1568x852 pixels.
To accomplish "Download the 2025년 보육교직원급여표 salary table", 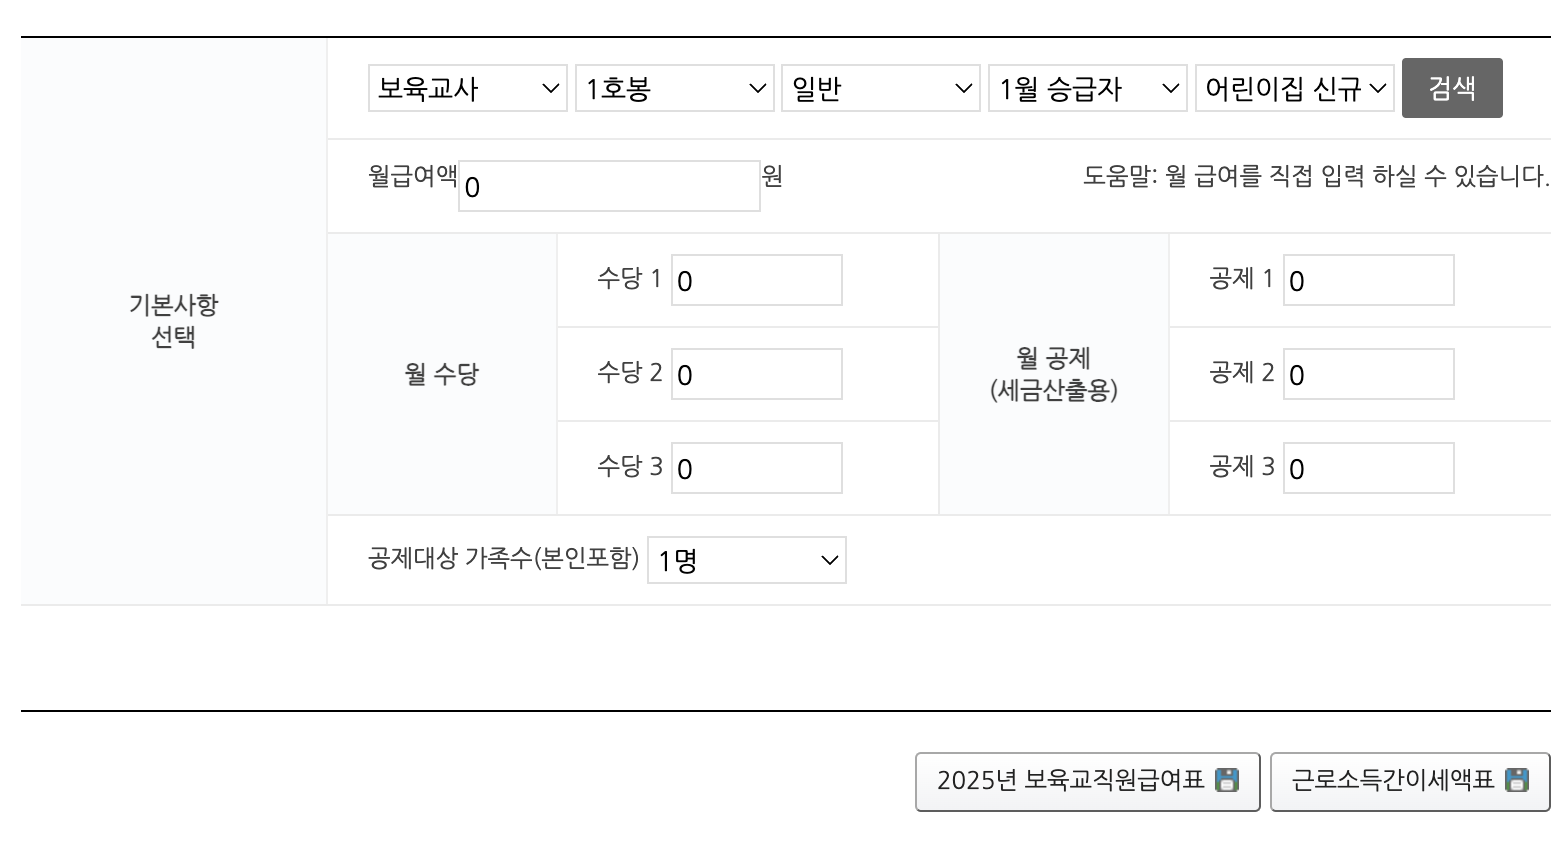I will pos(1087,782).
